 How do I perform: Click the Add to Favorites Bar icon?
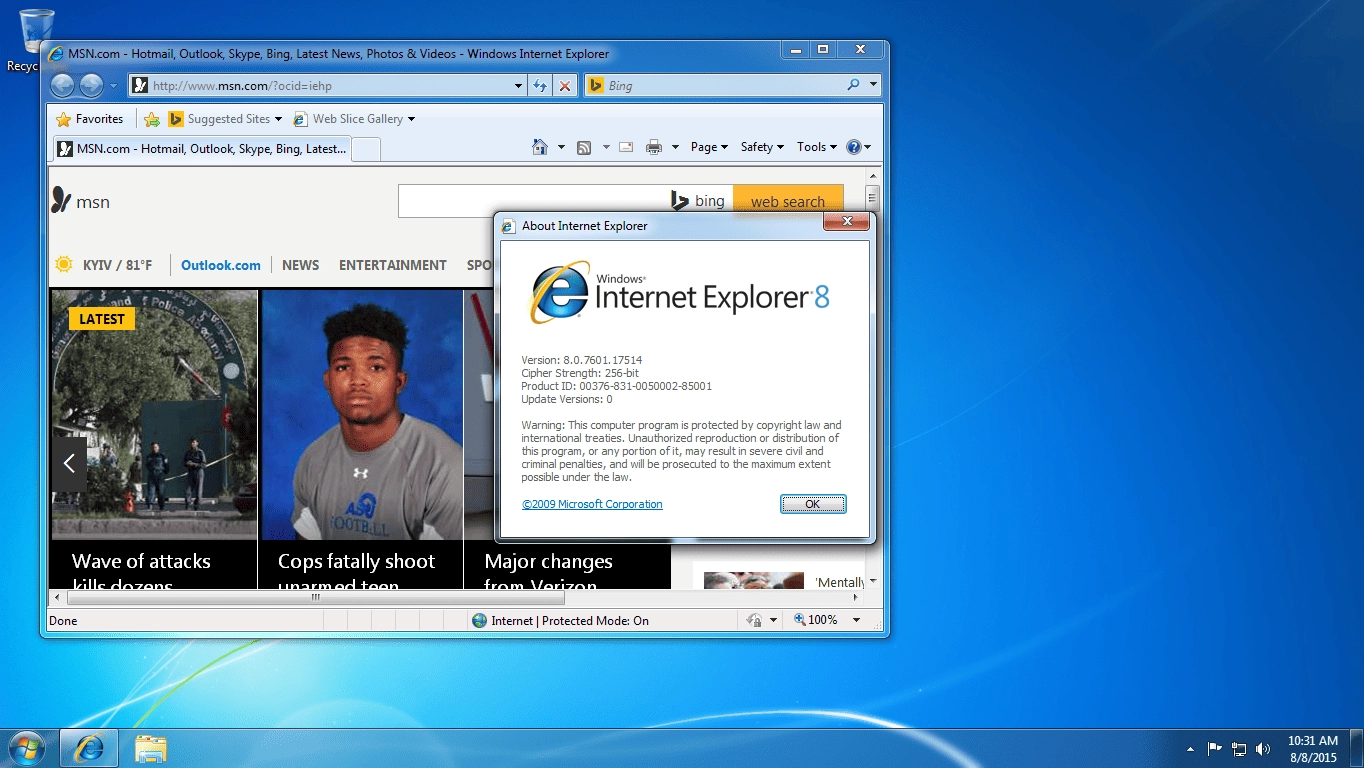tap(152, 119)
